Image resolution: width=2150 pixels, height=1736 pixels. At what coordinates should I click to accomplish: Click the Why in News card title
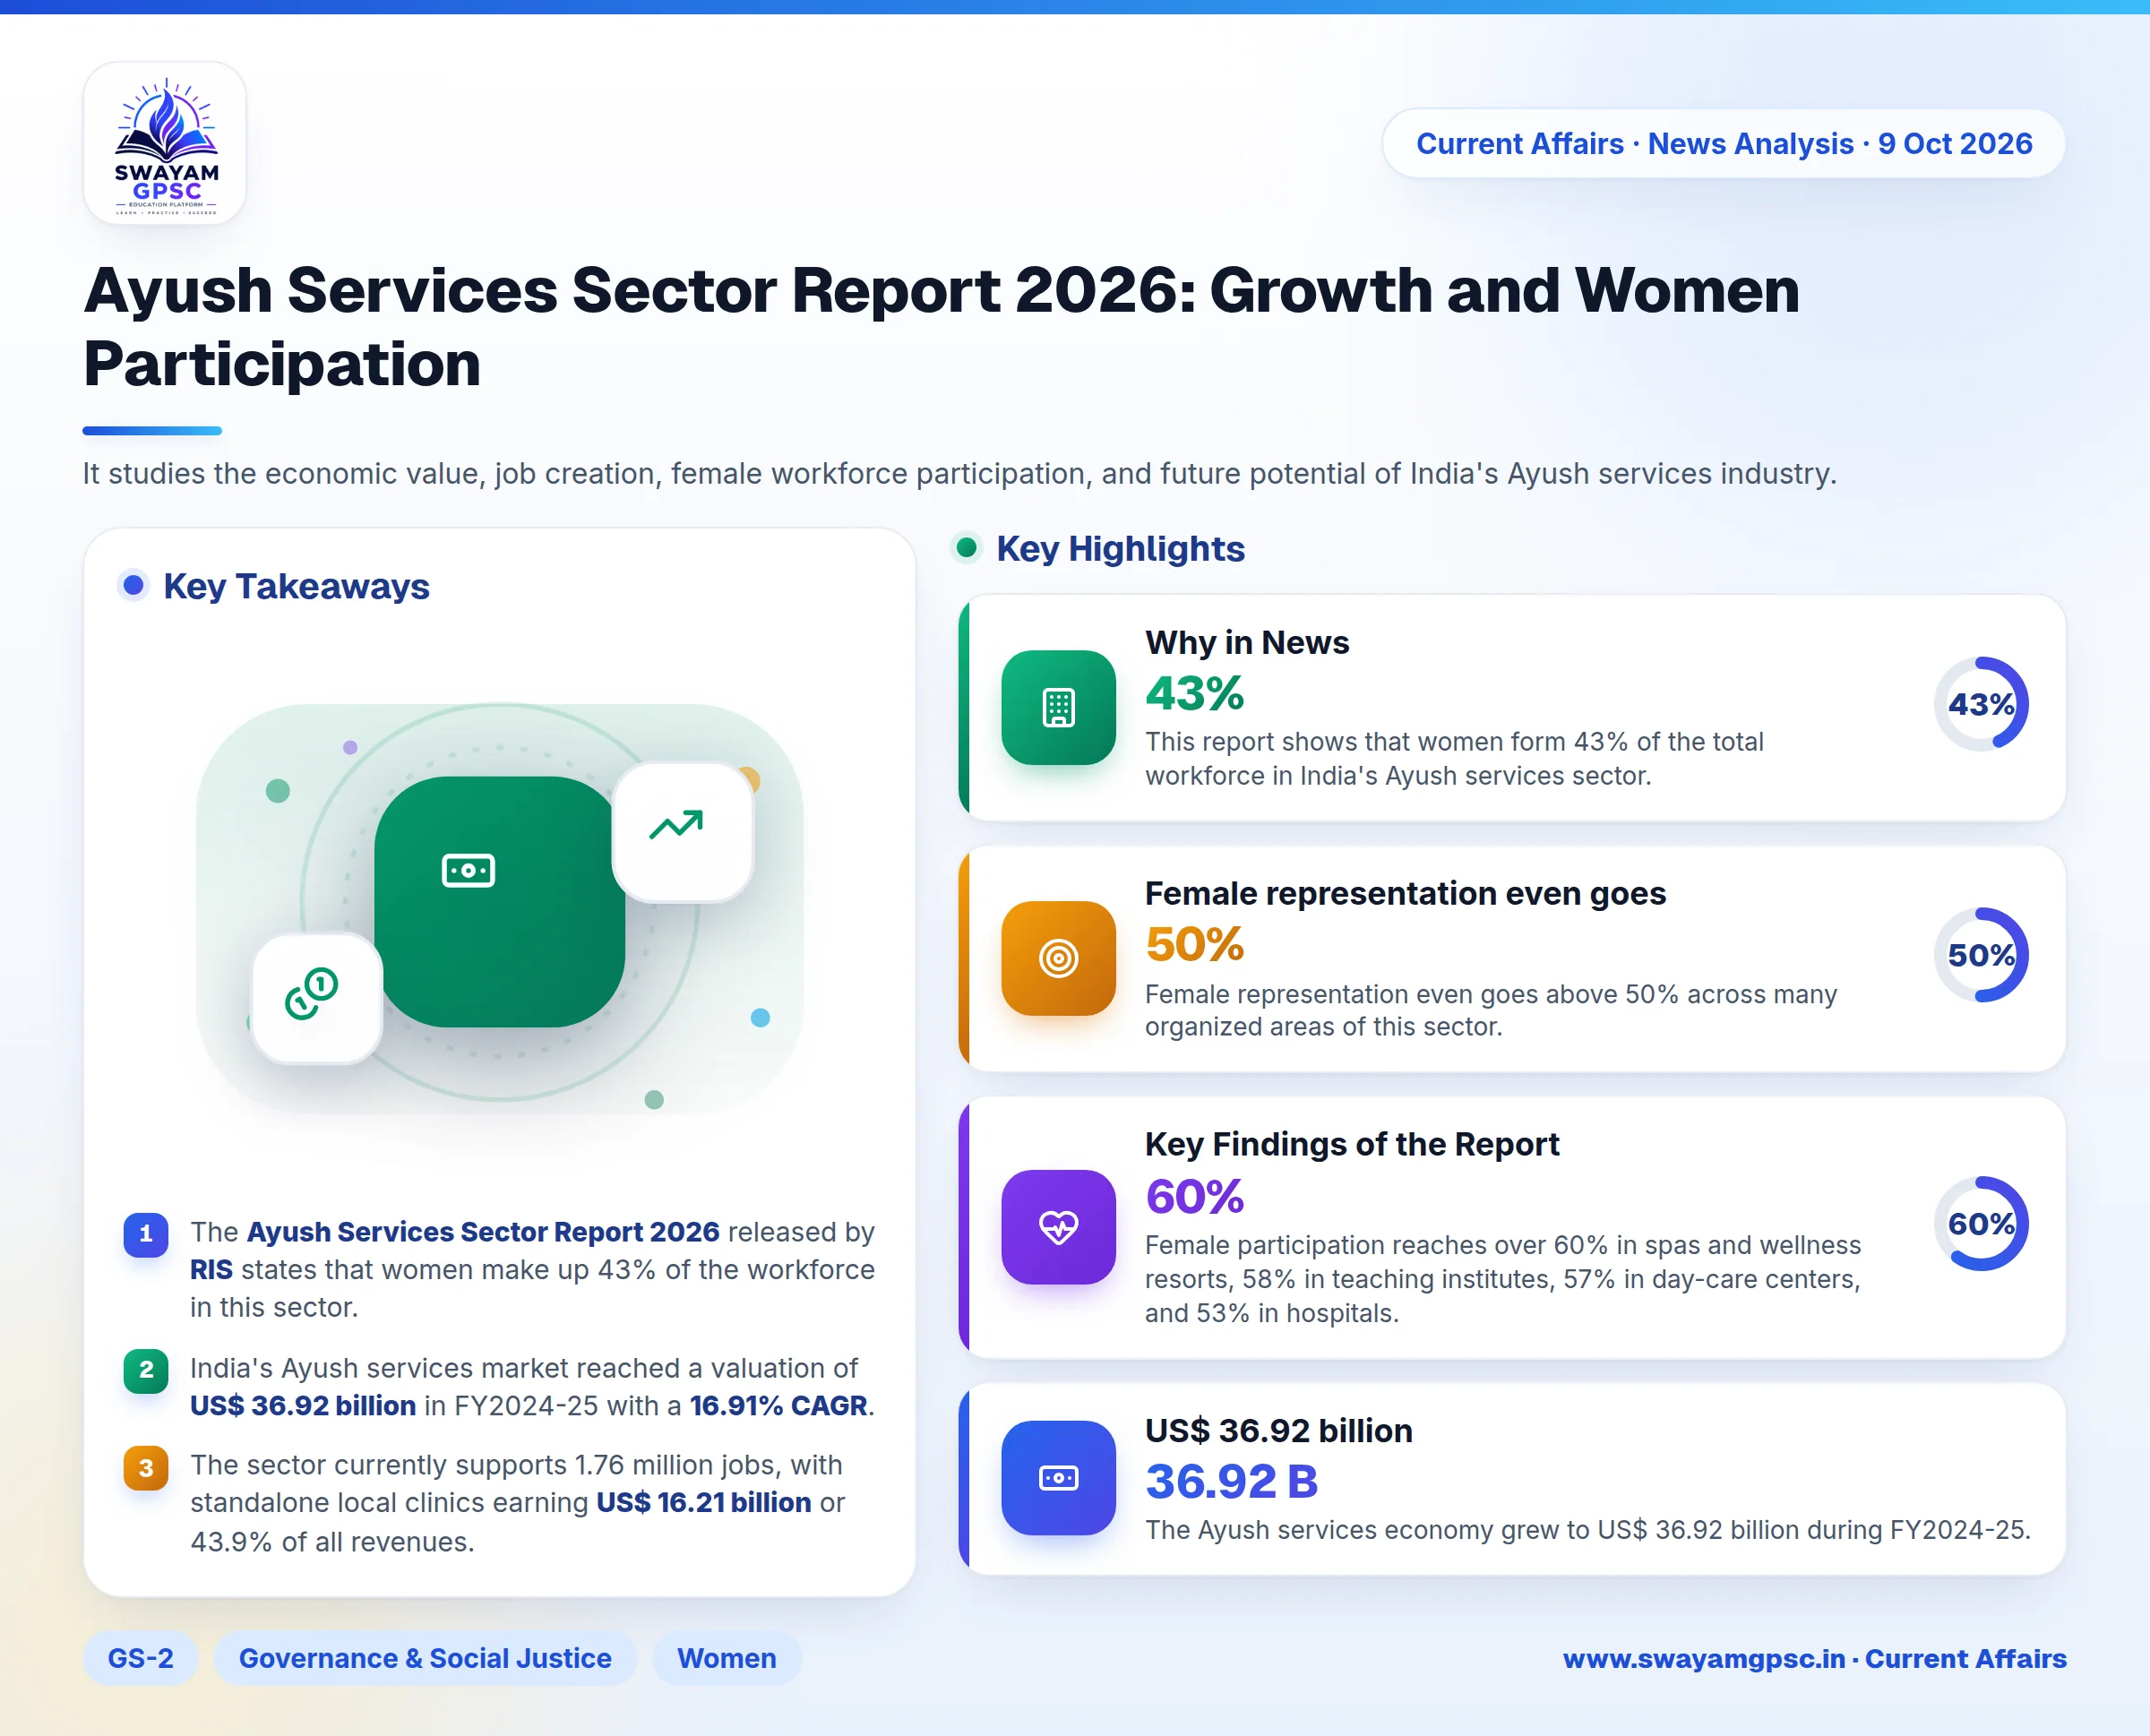point(1247,642)
